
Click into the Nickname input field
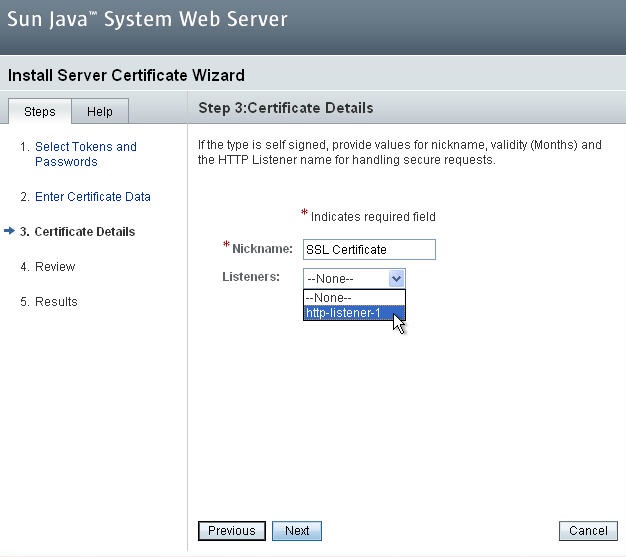click(x=369, y=250)
